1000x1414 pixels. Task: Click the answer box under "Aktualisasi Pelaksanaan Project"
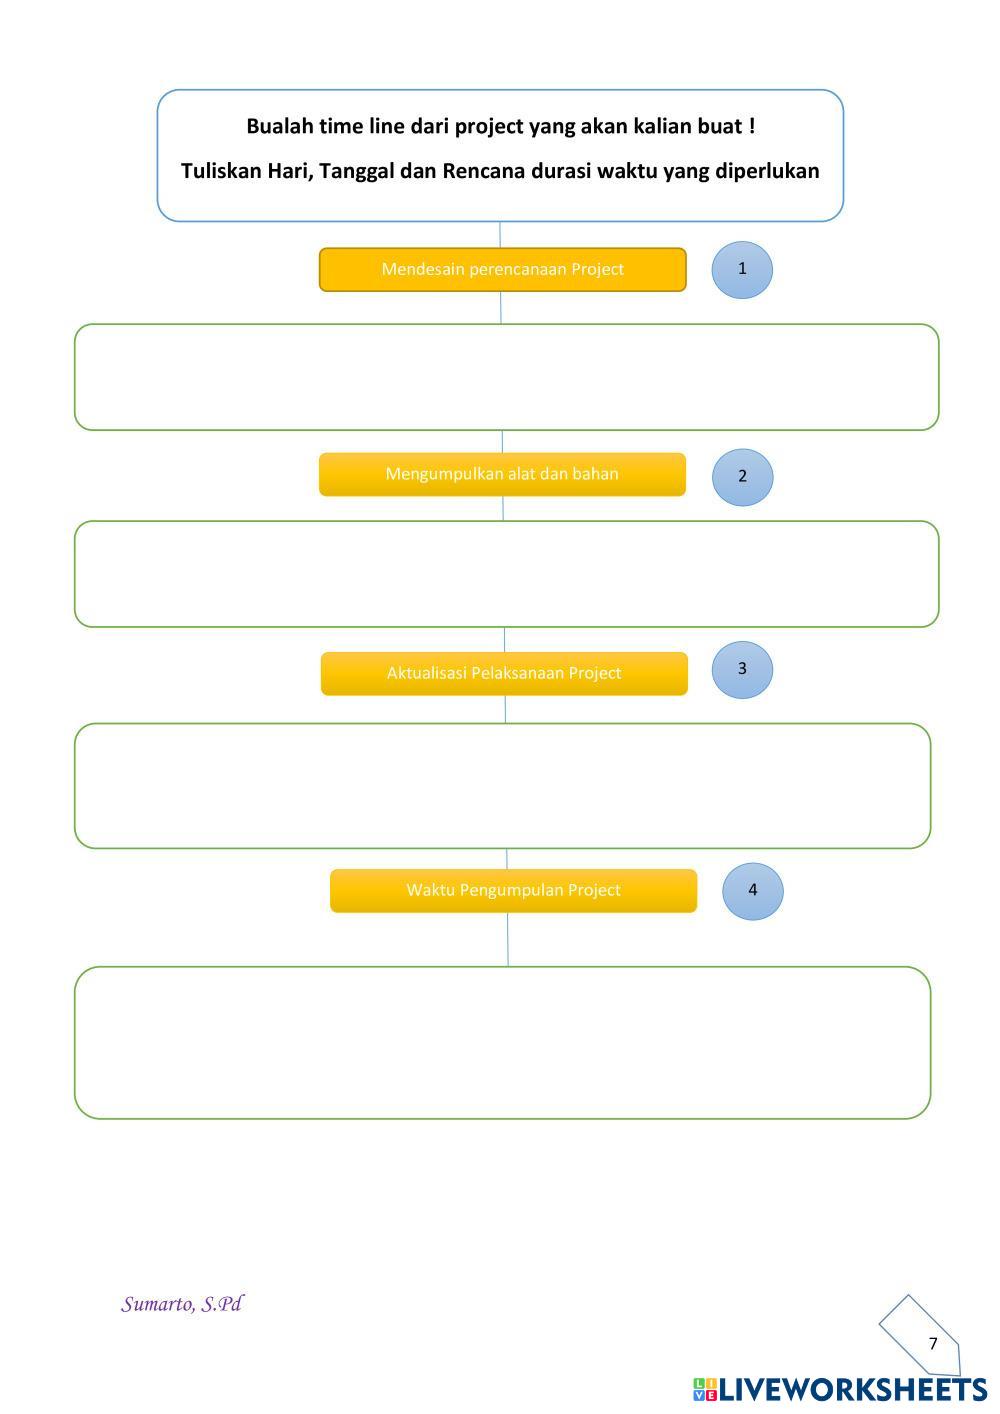pos(502,786)
